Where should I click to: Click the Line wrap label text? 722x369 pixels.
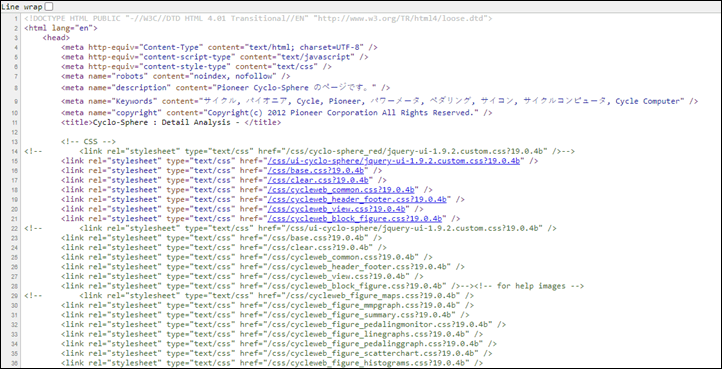click(22, 6)
